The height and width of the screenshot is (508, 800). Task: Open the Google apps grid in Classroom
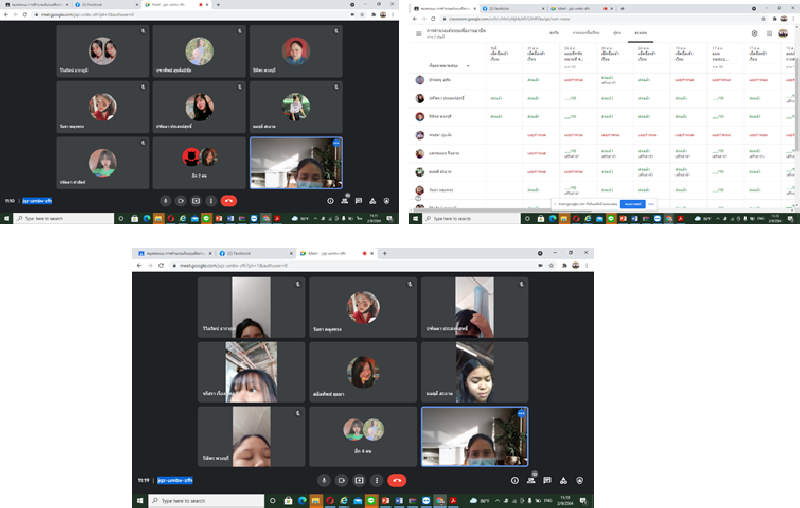pyautogui.click(x=769, y=33)
